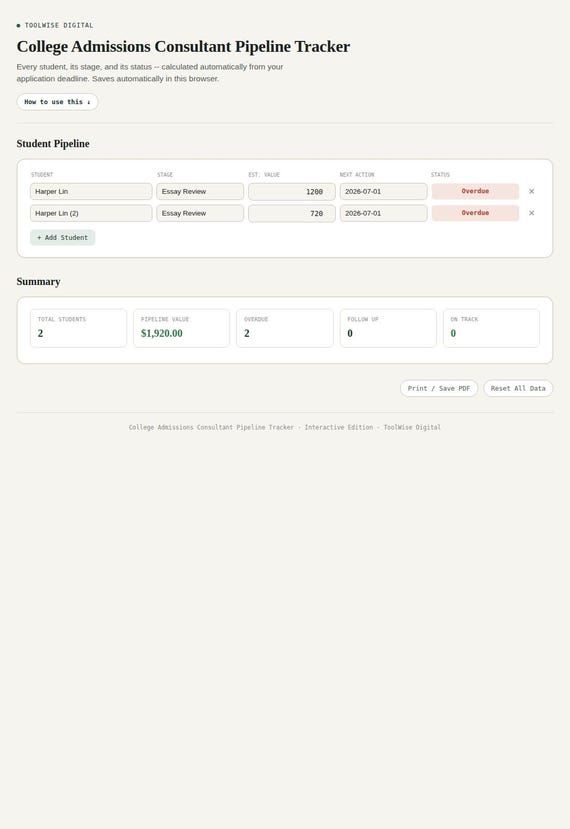Click the ToolWise Digital brand label

[x=59, y=25]
